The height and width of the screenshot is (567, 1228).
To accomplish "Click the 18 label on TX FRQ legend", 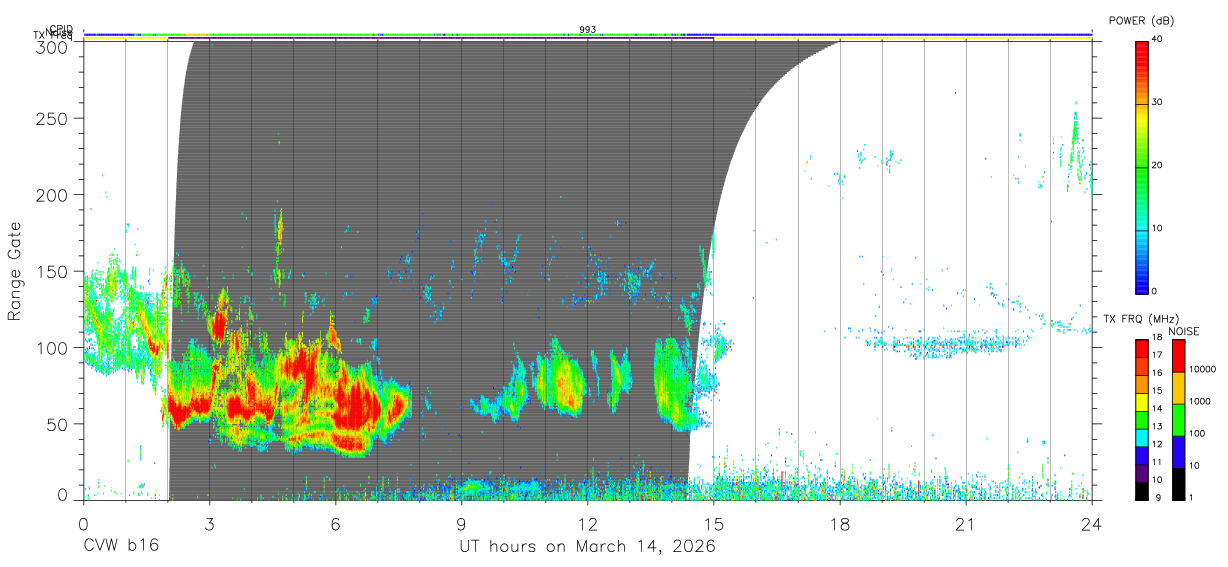I will click(1156, 338).
